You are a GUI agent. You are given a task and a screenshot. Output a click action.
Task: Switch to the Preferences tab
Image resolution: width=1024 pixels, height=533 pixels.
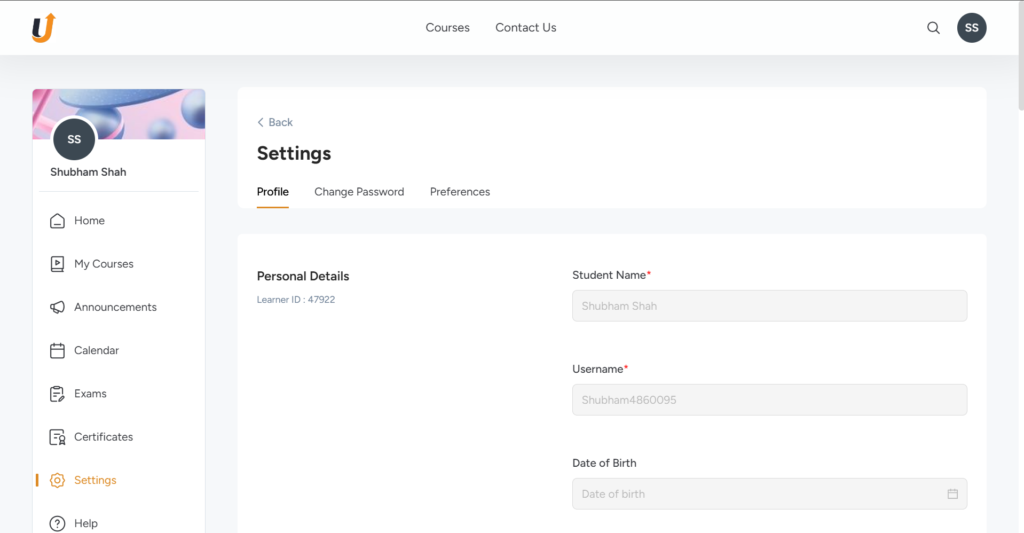(460, 192)
